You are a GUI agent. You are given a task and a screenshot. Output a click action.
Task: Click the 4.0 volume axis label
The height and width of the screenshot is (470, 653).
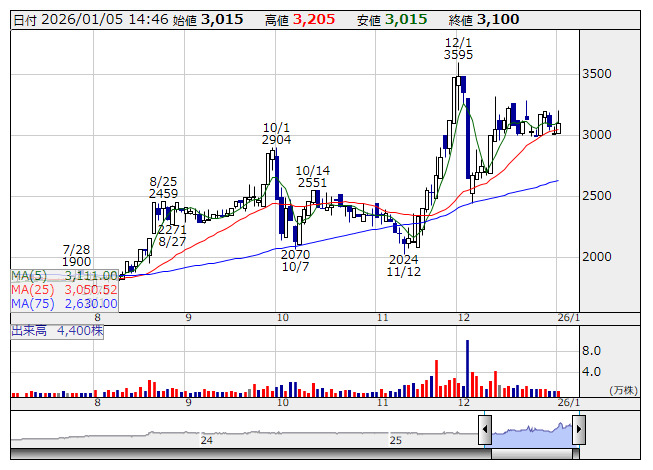(591, 371)
